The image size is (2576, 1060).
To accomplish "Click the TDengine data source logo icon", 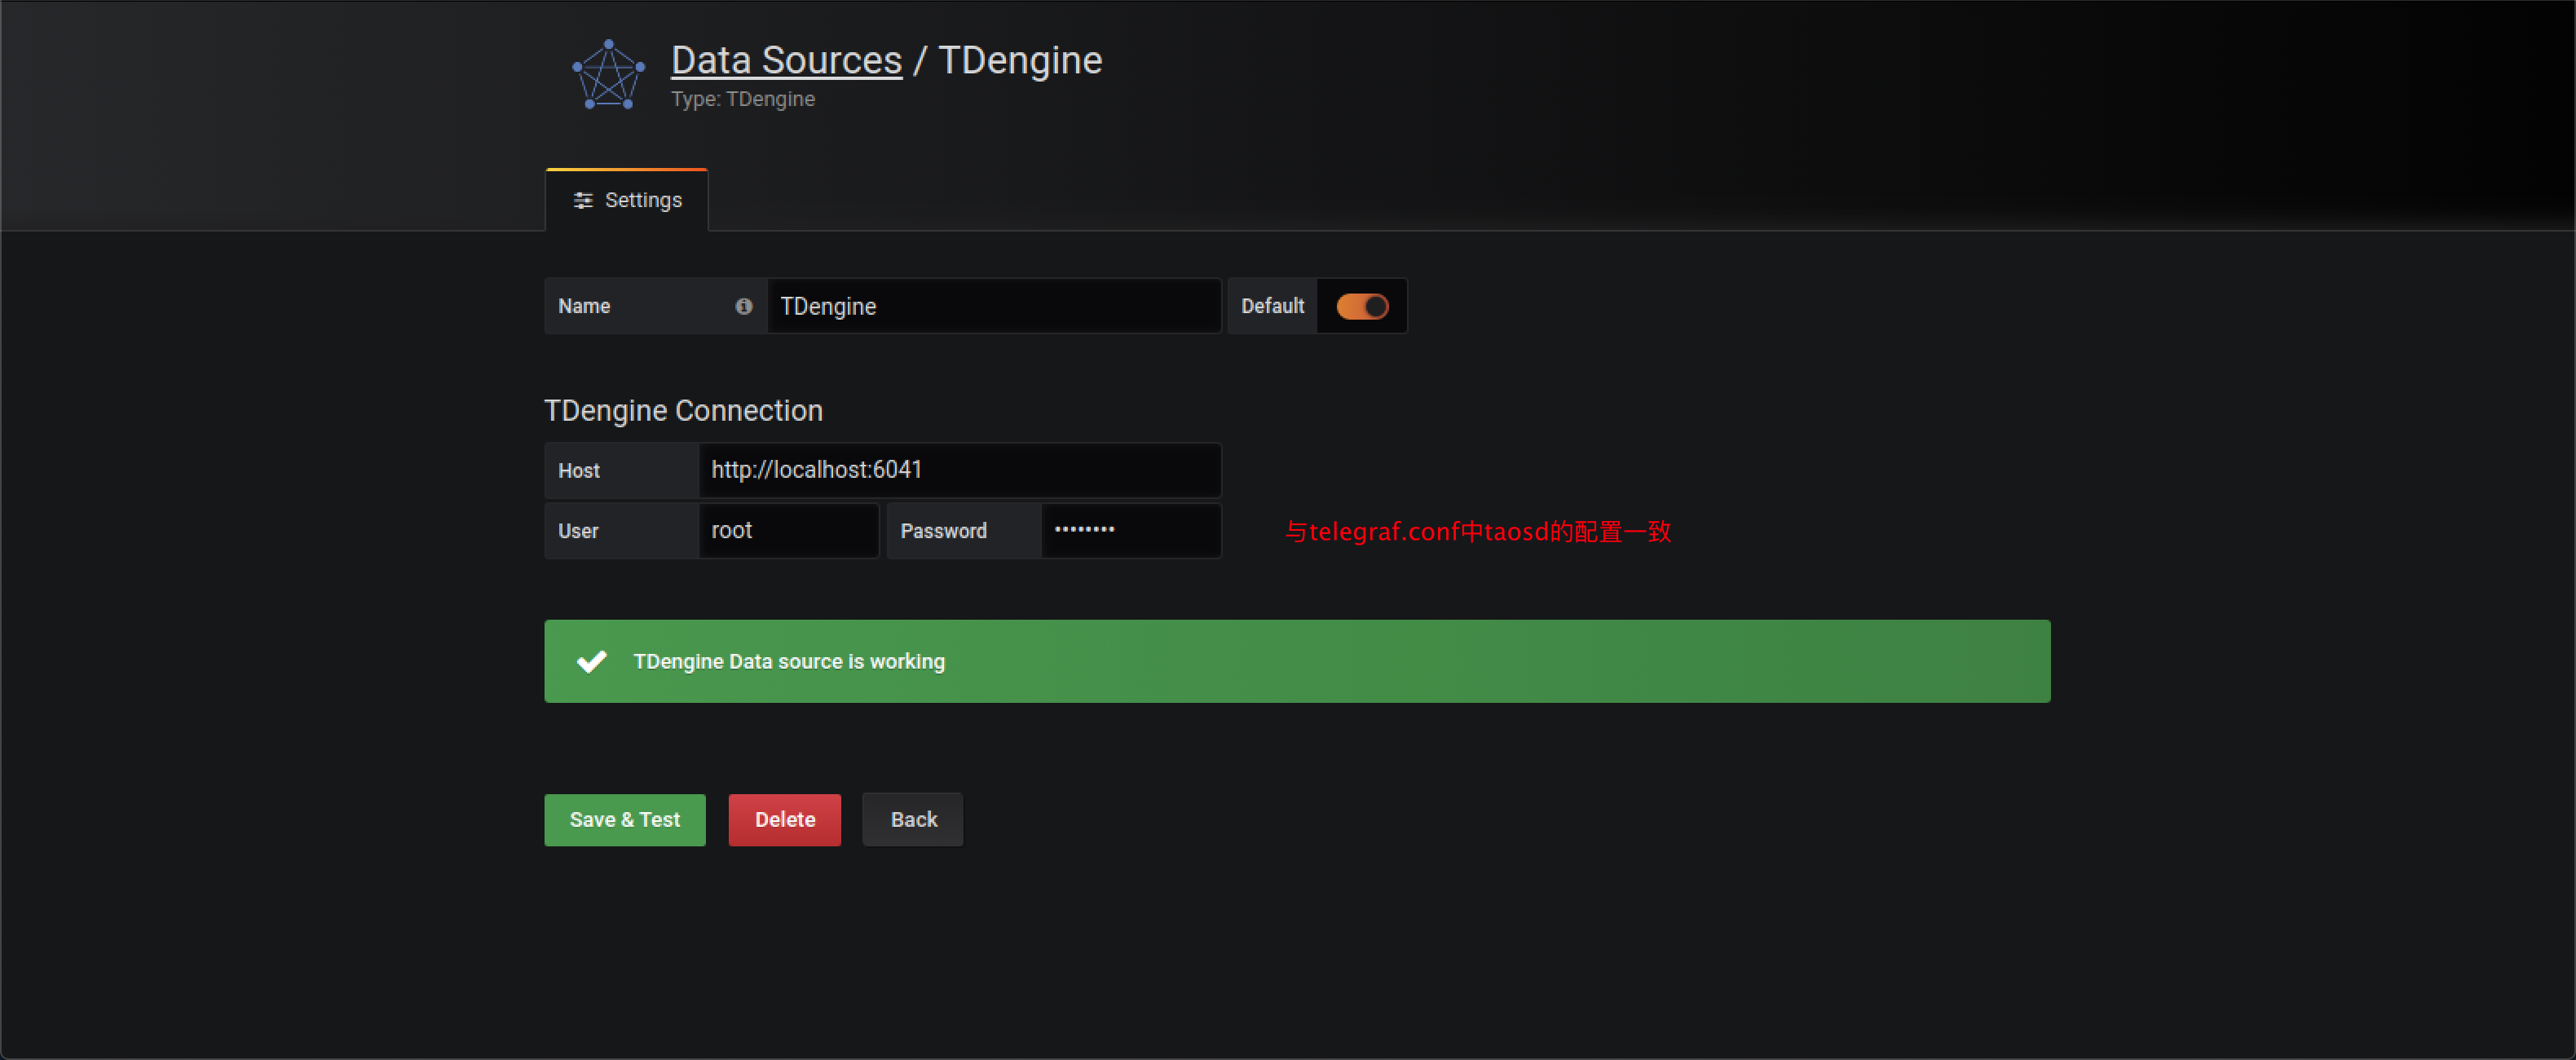I will coord(608,74).
